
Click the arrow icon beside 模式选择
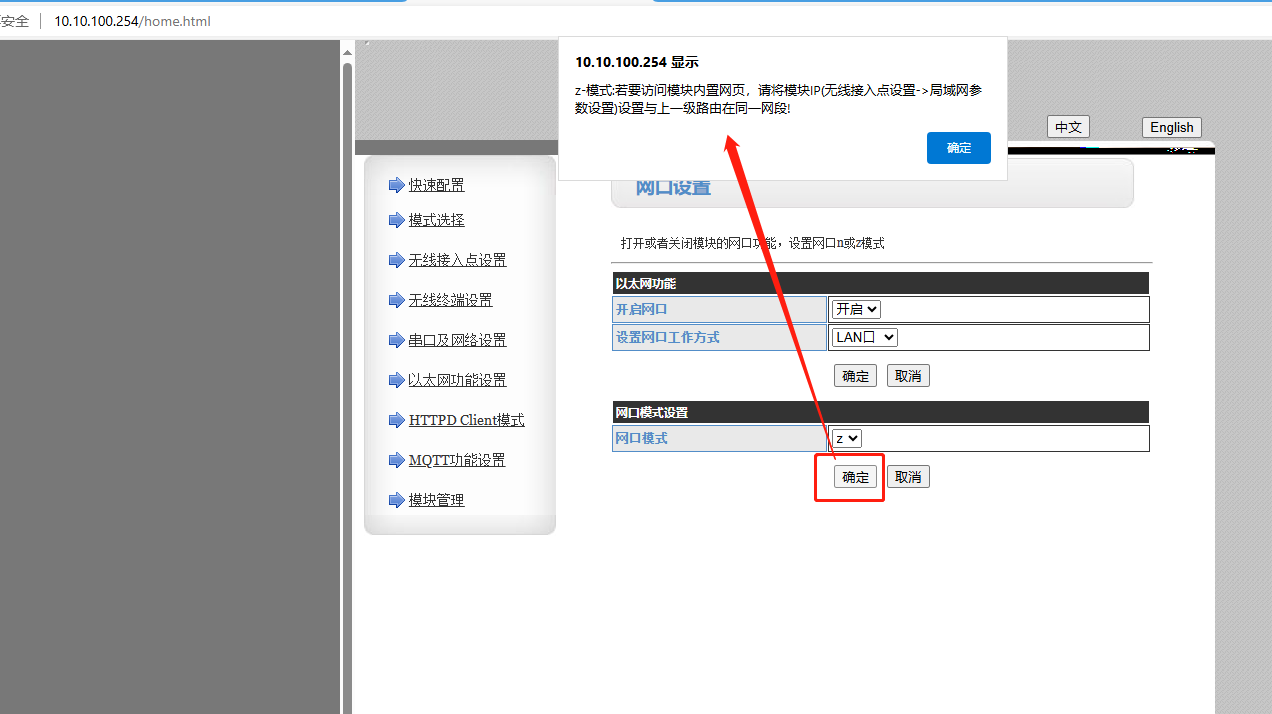coord(396,220)
